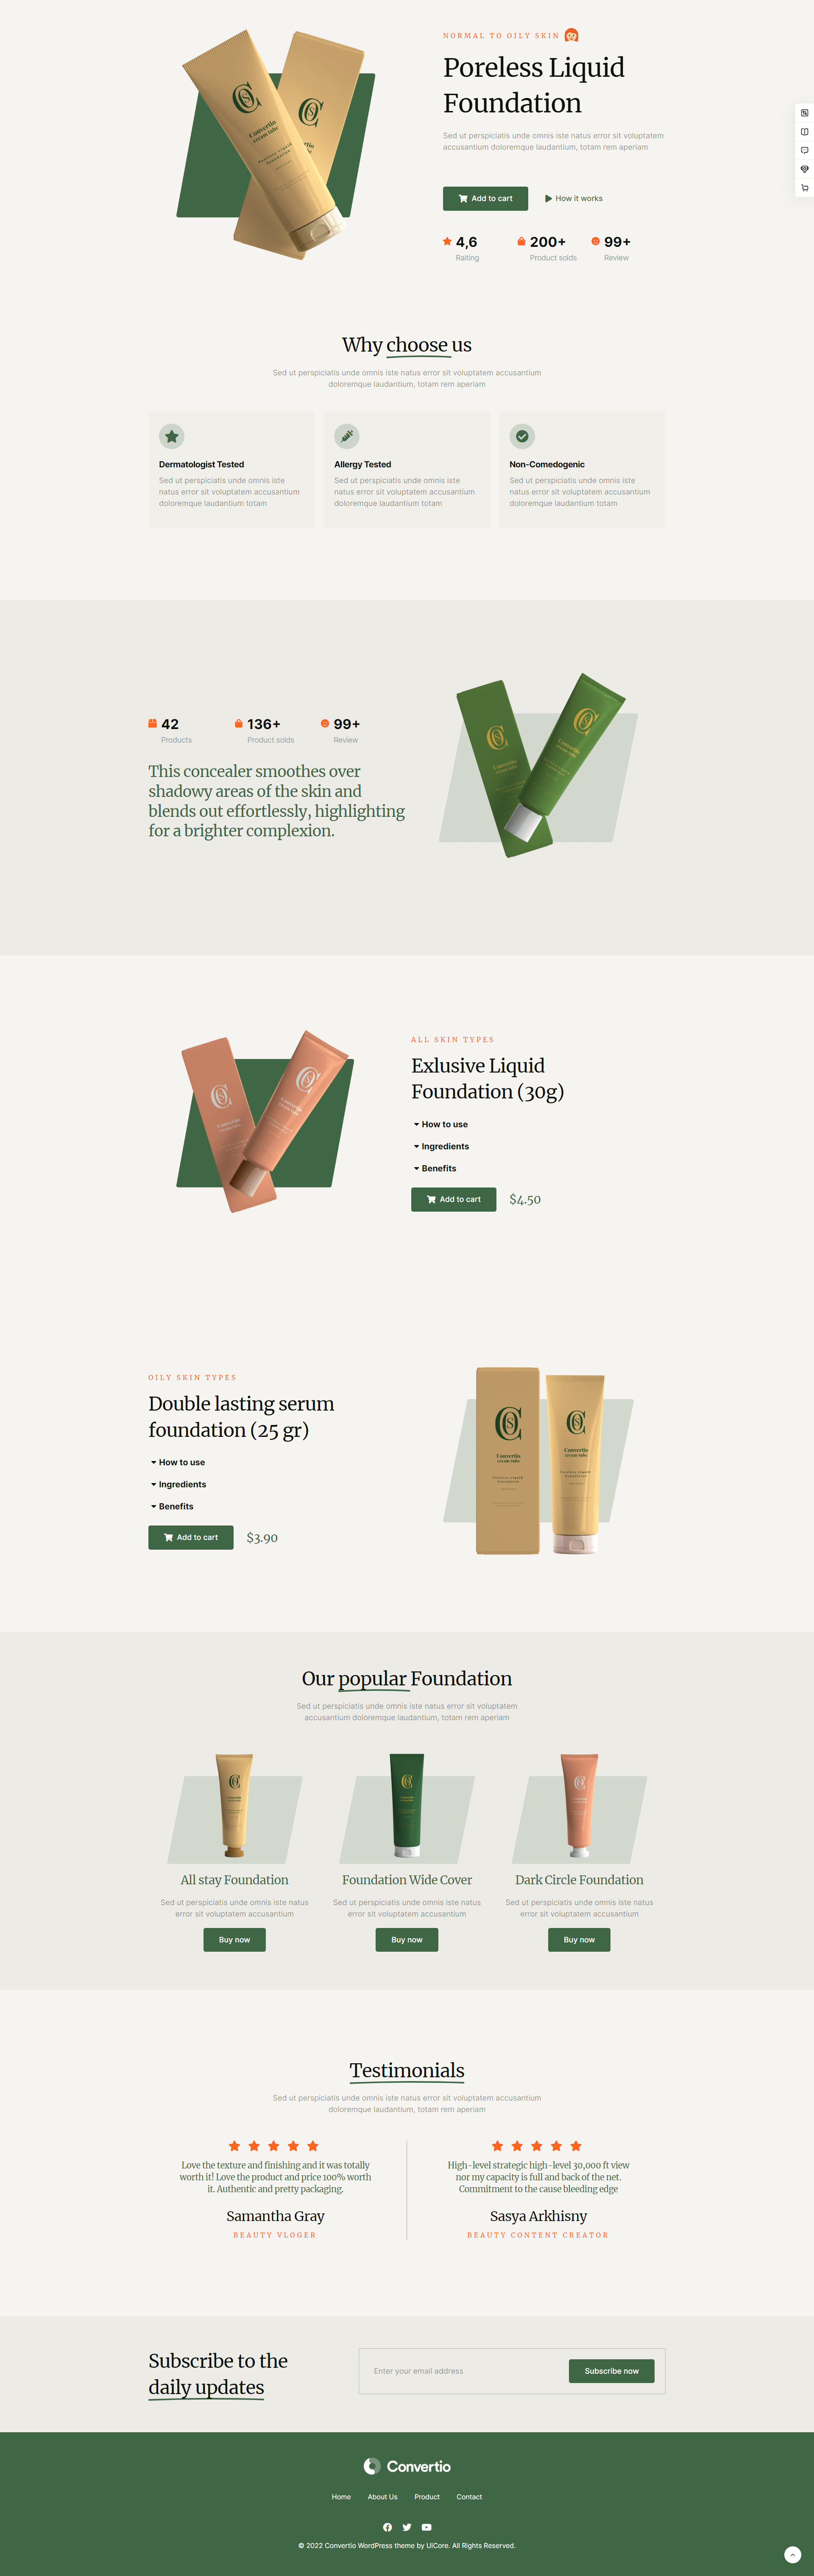Click Buy now for Foundation Wide Cover

click(x=407, y=1939)
